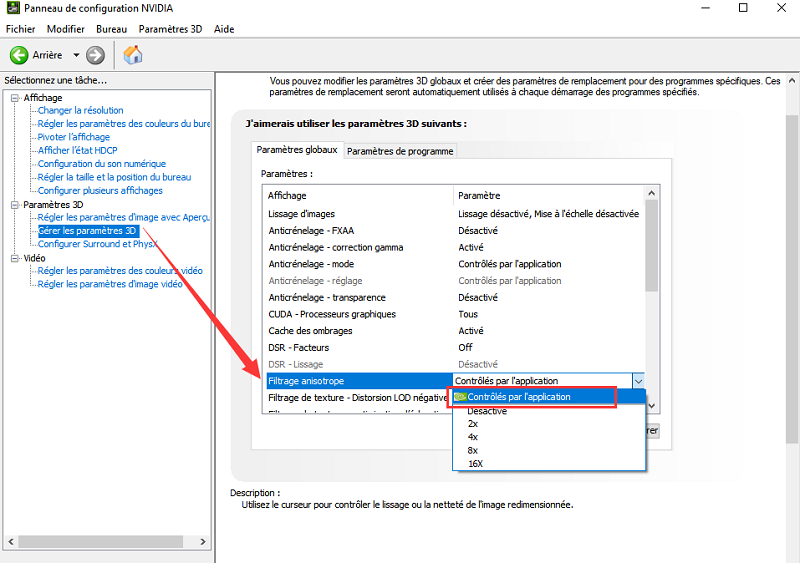Screen dimensions: 800x563
Task: Open Régler les paramètres des couleurs vidéo
Action: point(120,271)
